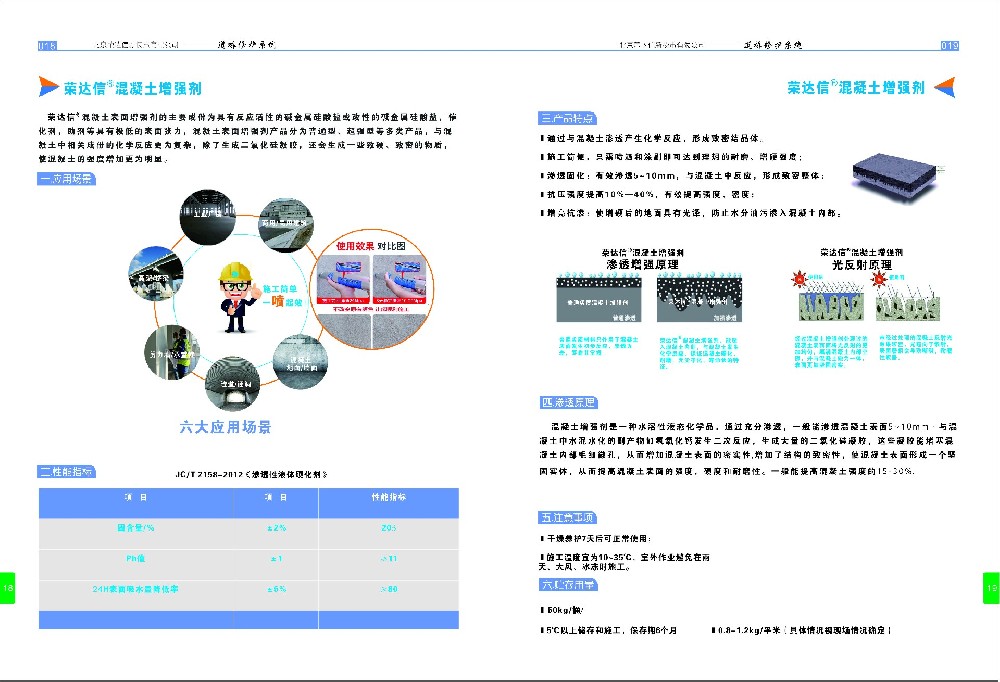Click the bullet line mentioning 10%—40%
Image resolution: width=1000 pixels, height=682 pixels.
click(647, 195)
